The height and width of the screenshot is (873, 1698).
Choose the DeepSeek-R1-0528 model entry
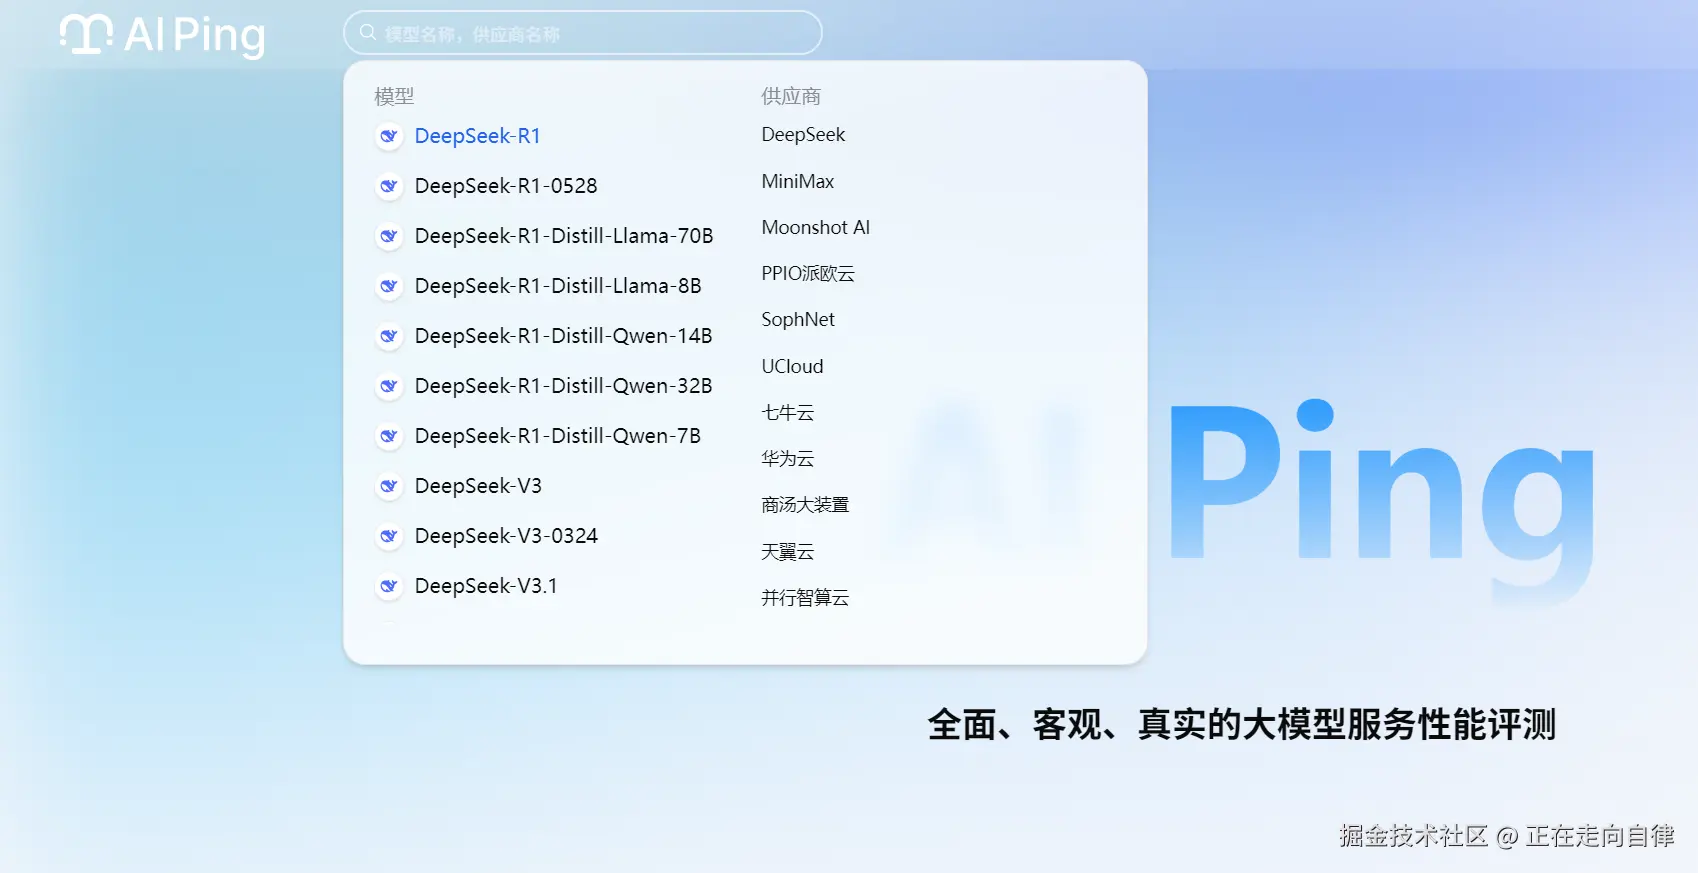click(506, 186)
